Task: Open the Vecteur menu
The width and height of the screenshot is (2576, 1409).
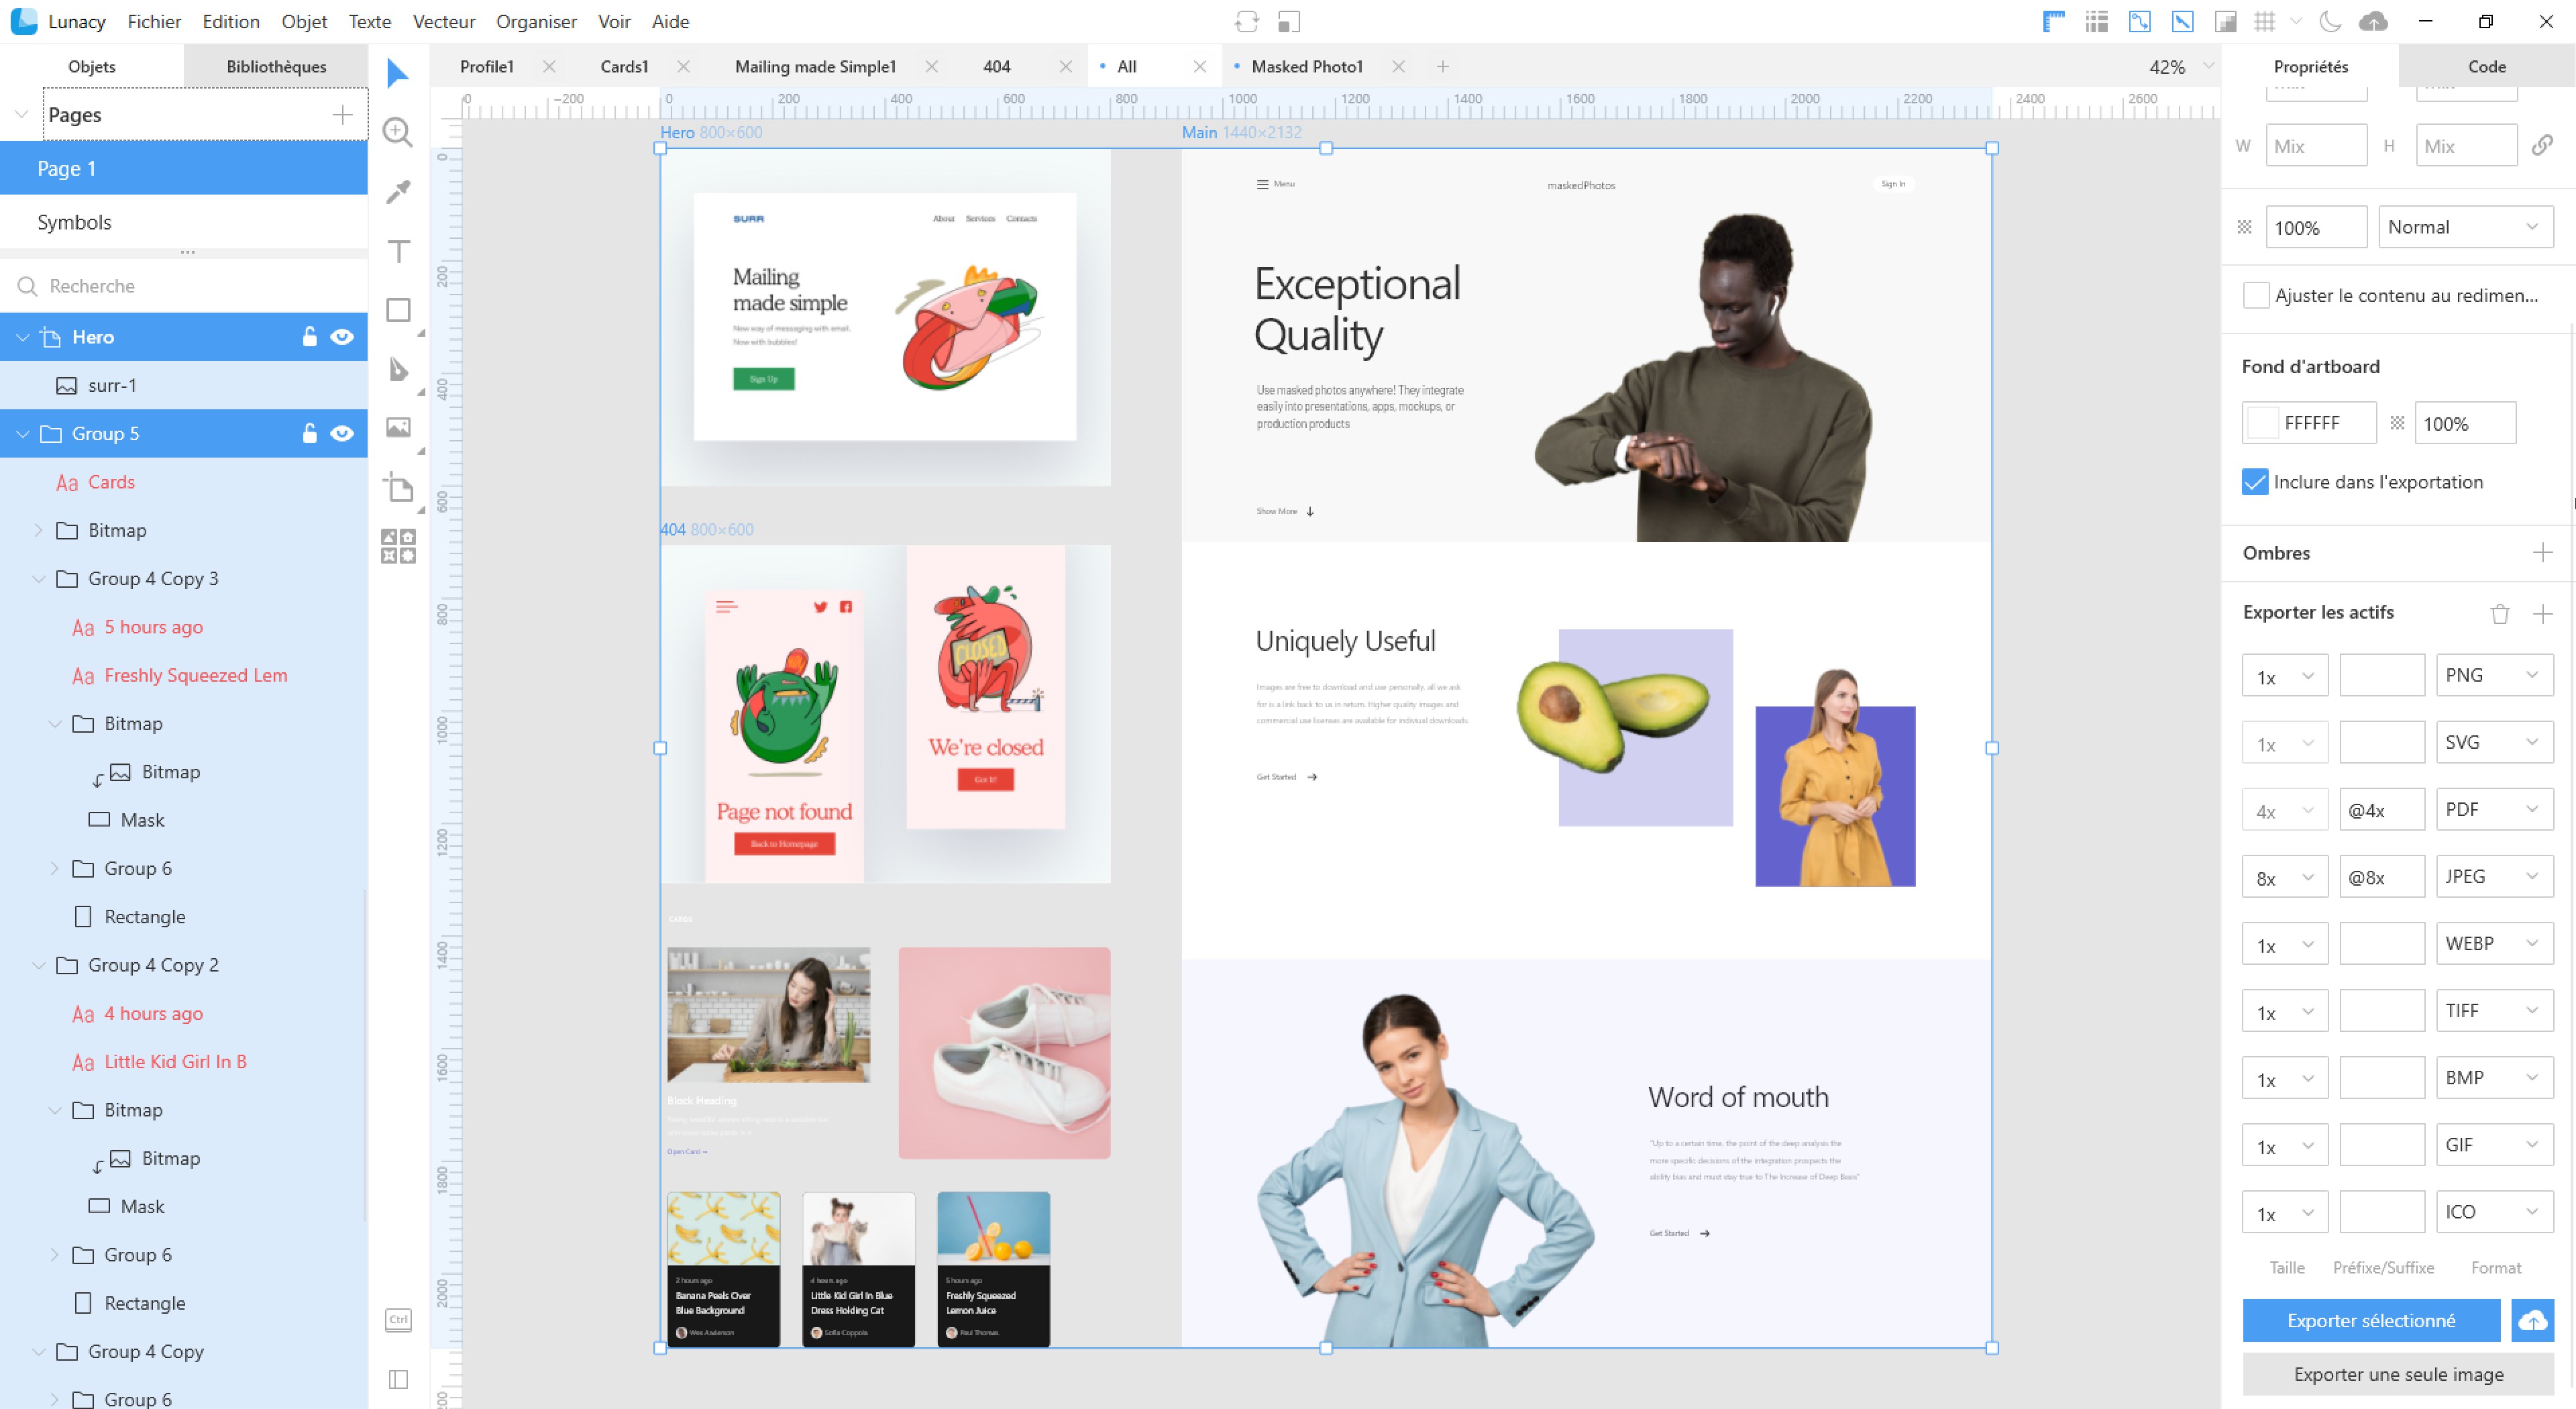Action: [443, 21]
